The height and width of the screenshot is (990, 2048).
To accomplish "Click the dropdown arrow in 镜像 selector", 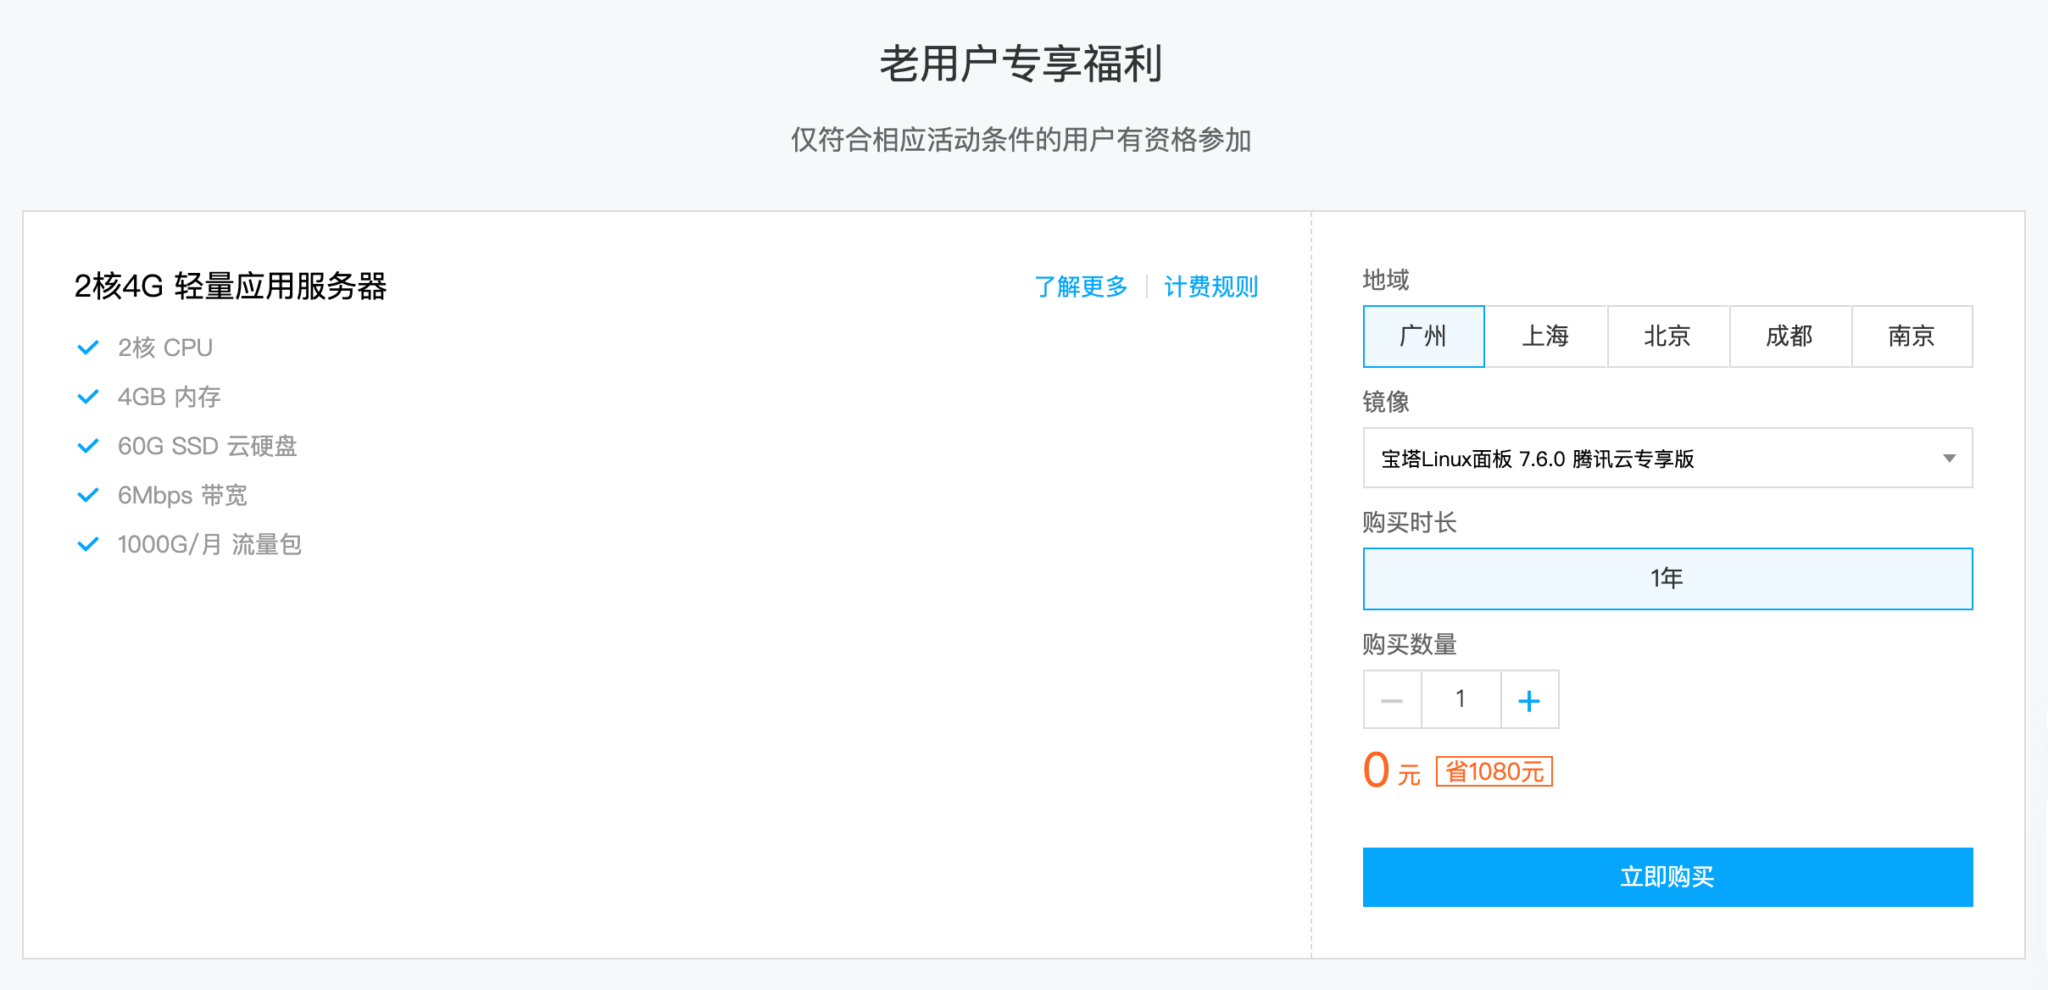I will click(1948, 458).
